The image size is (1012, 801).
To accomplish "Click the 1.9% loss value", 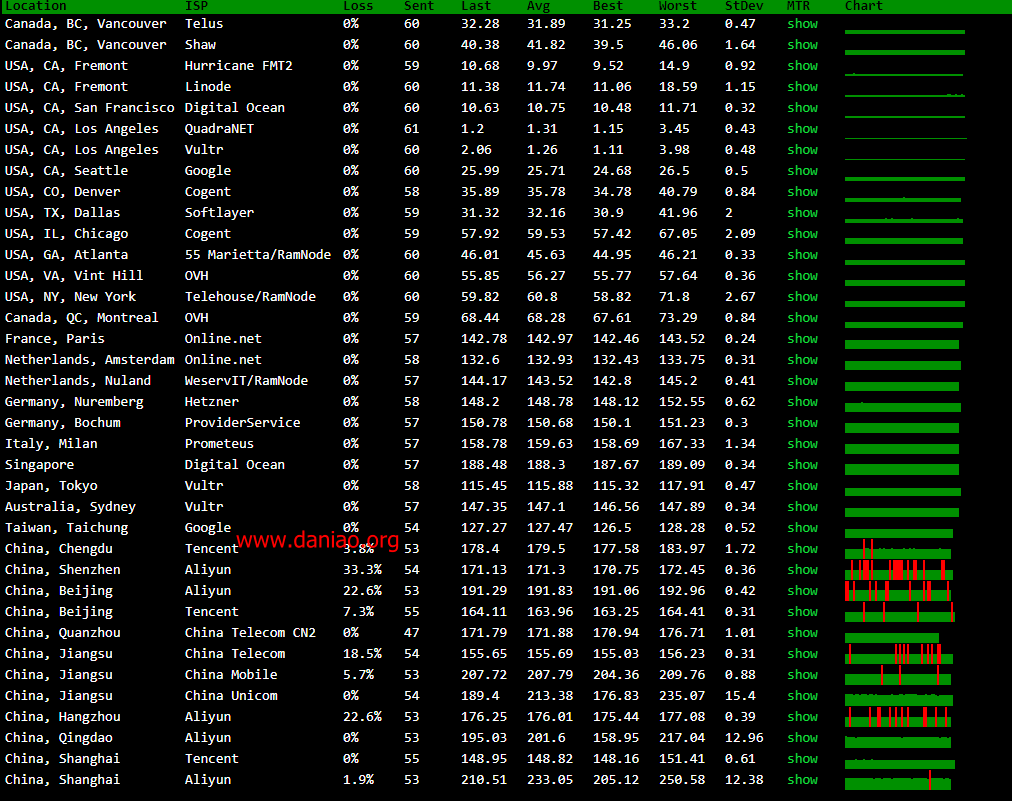I will tap(358, 780).
